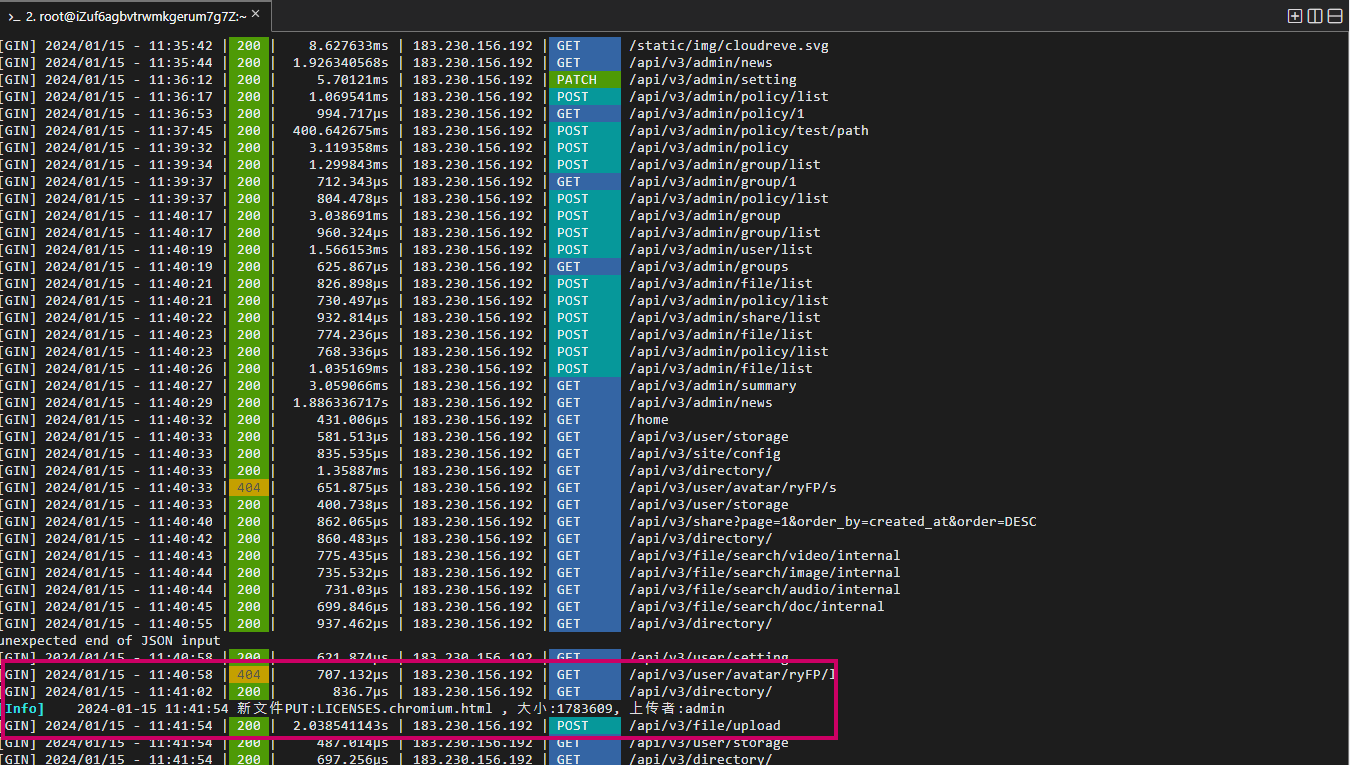Click the 8.627633ms latency value

pyautogui.click(x=349, y=46)
